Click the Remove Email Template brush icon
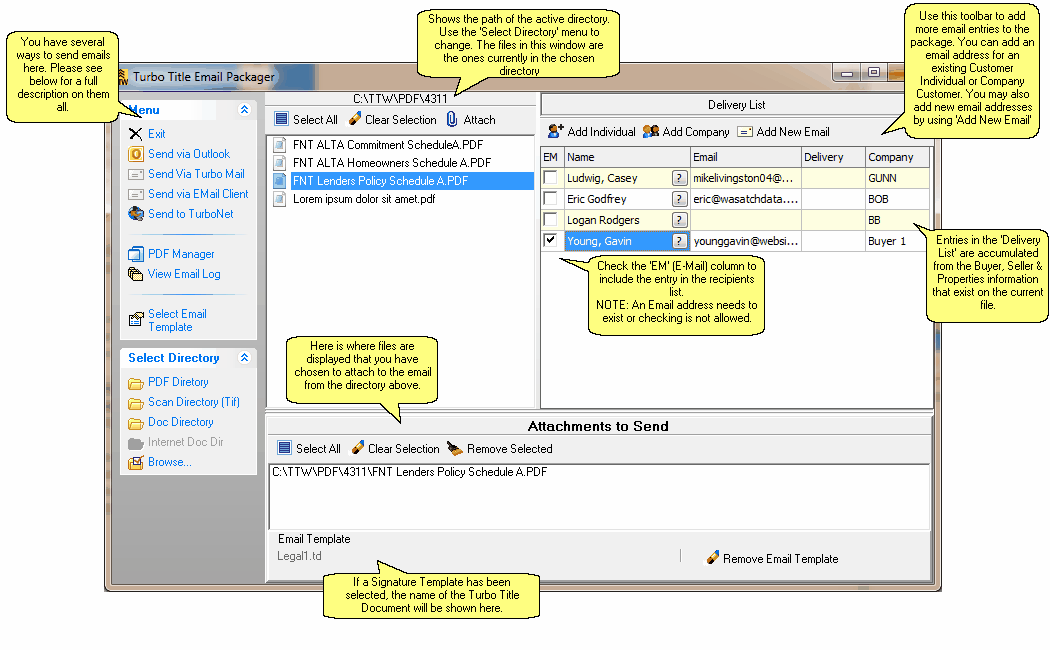 pos(713,557)
